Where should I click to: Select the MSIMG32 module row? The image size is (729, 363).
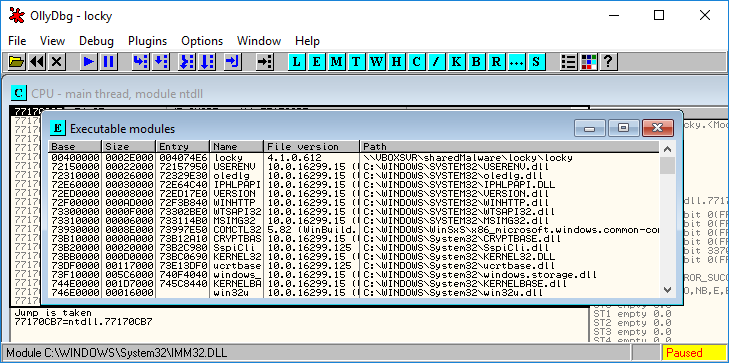[354, 220]
